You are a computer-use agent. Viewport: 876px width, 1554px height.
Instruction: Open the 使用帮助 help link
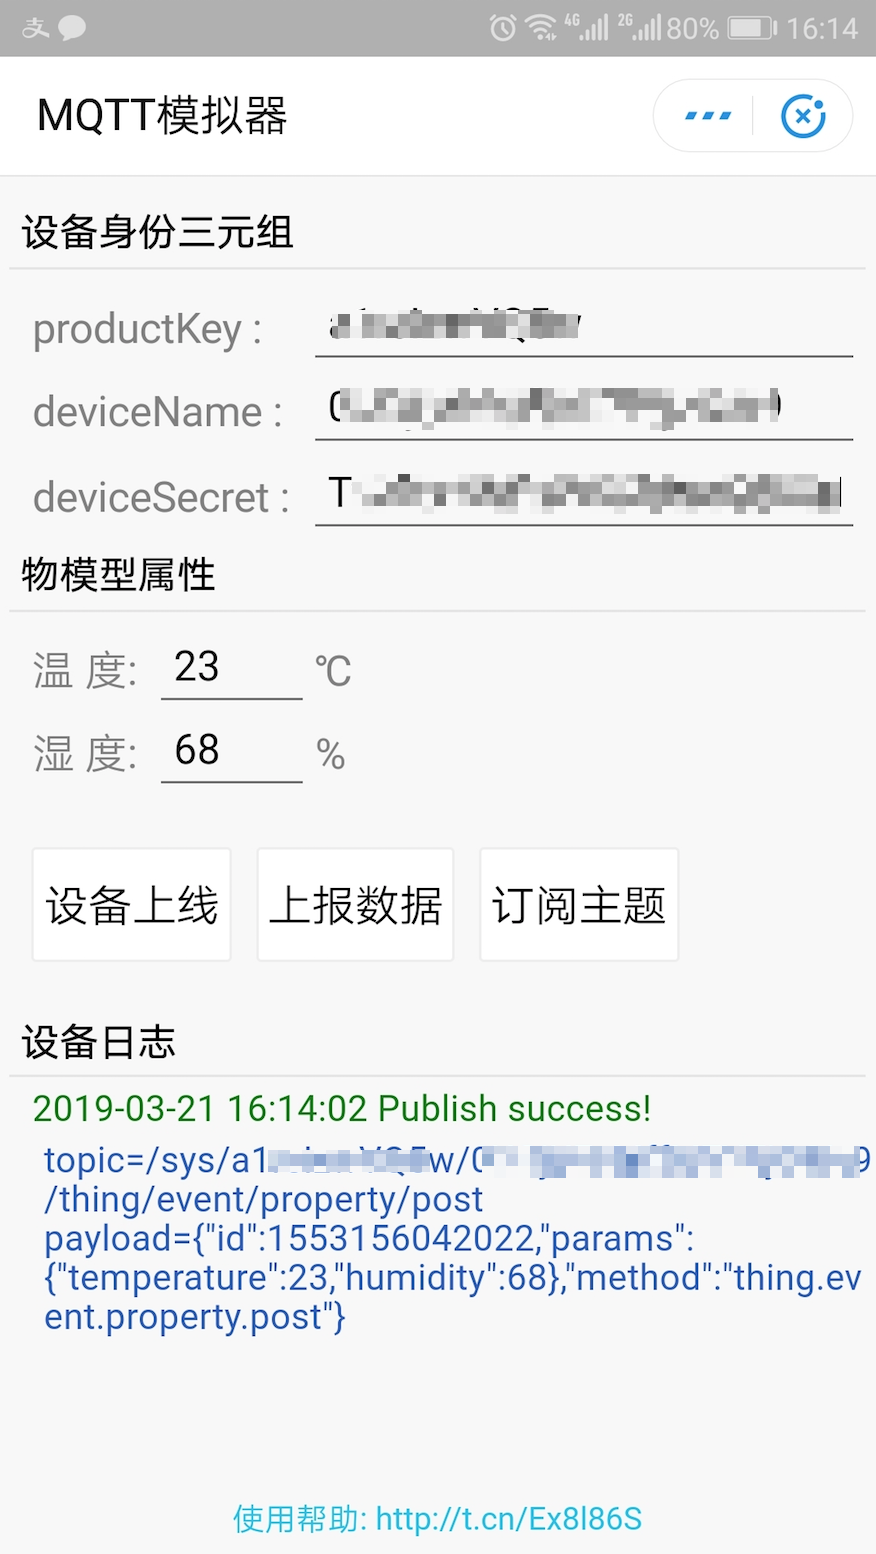pyautogui.click(x=437, y=1519)
